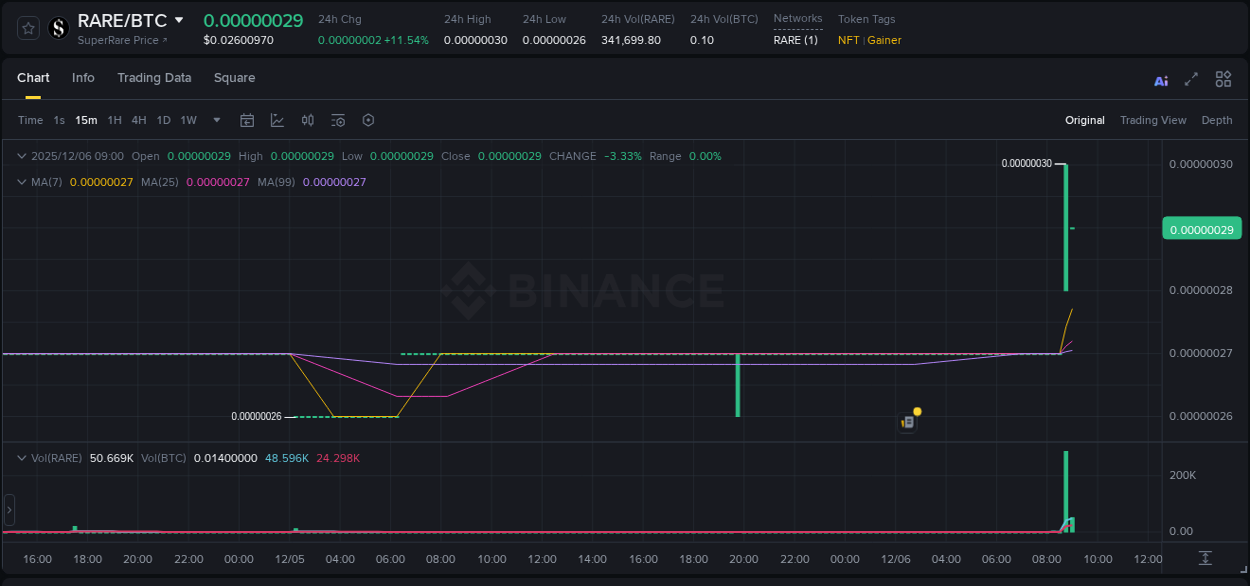Select the 1H time interval
This screenshot has height=586, width=1250.
coord(114,120)
